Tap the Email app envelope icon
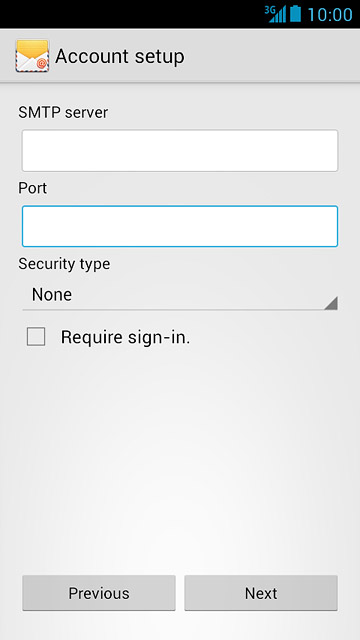 pos(32,56)
